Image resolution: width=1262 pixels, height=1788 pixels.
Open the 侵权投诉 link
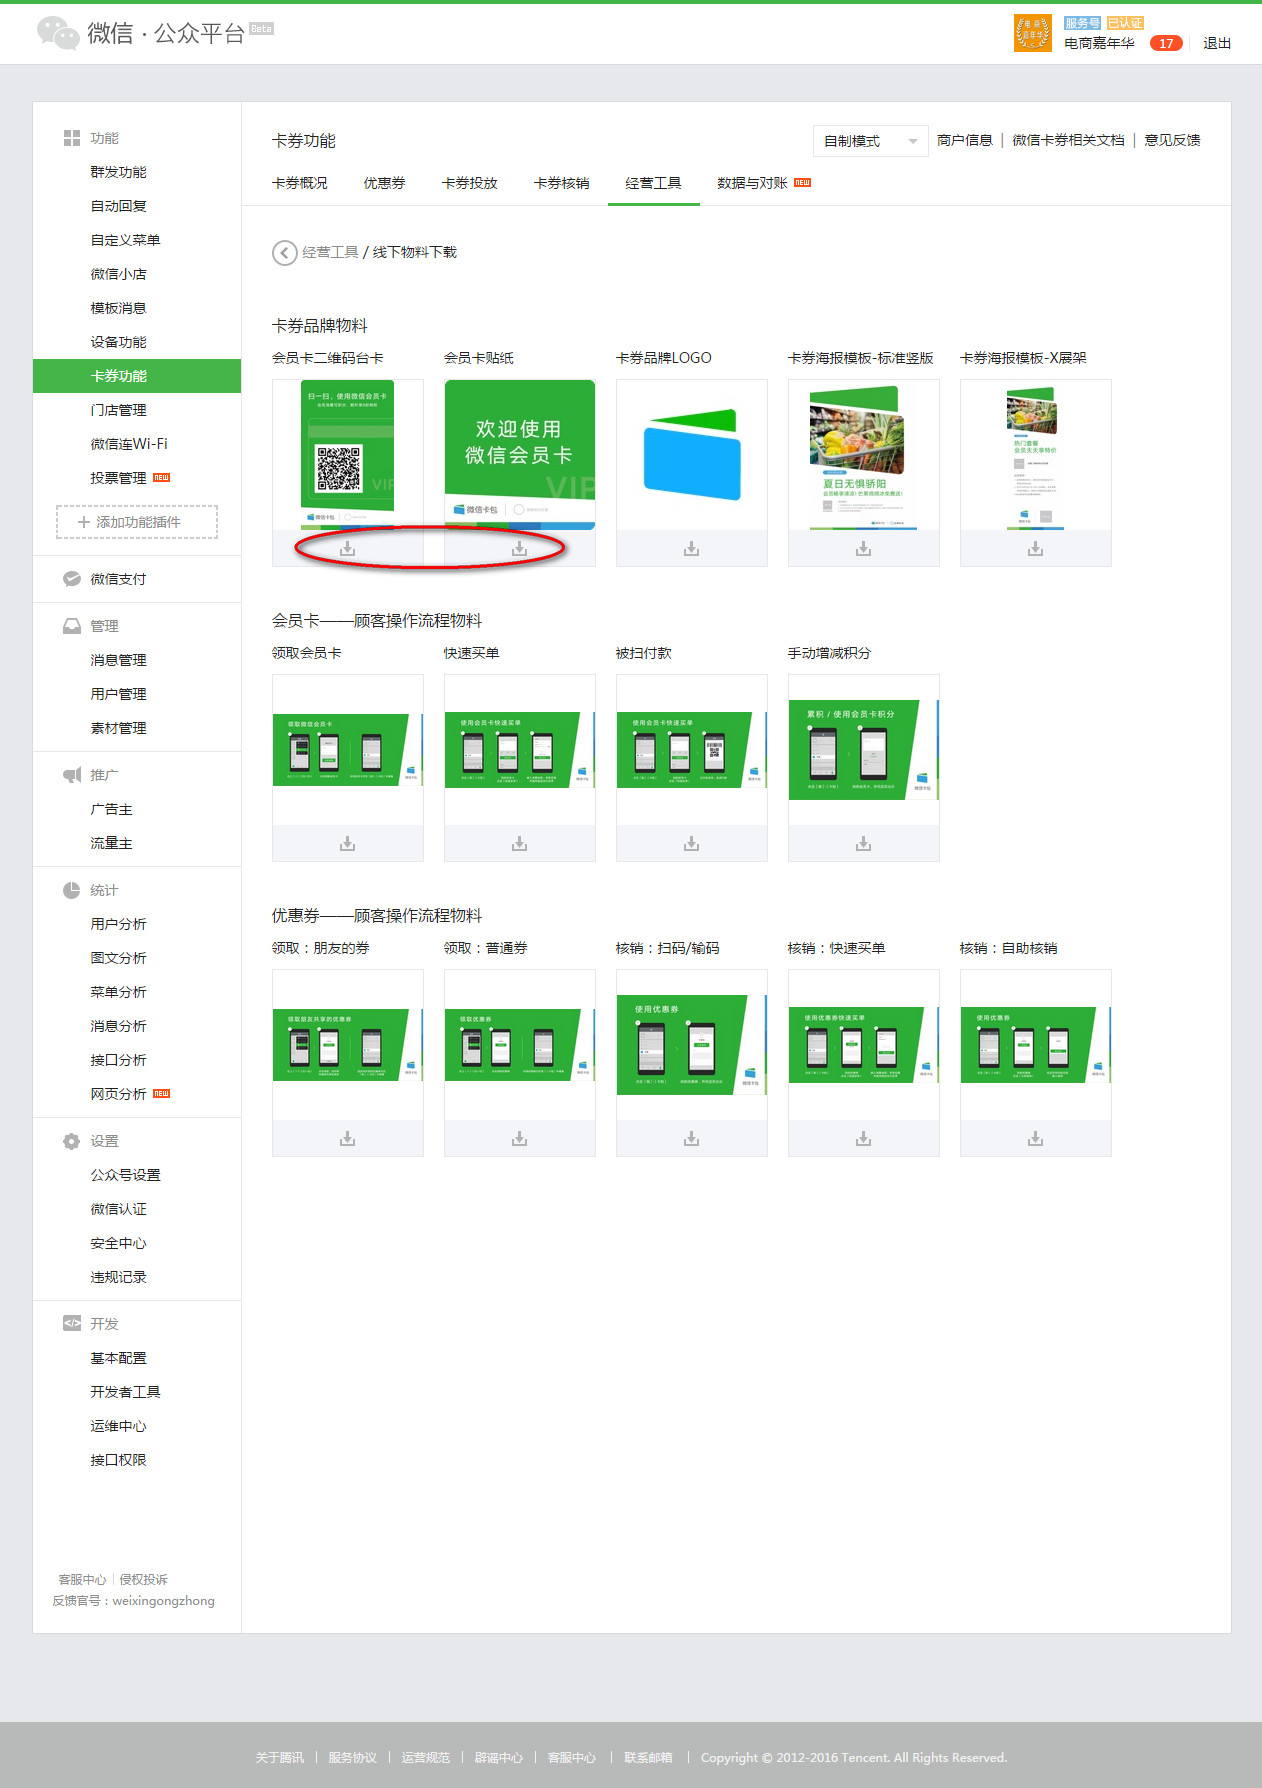[x=143, y=1580]
